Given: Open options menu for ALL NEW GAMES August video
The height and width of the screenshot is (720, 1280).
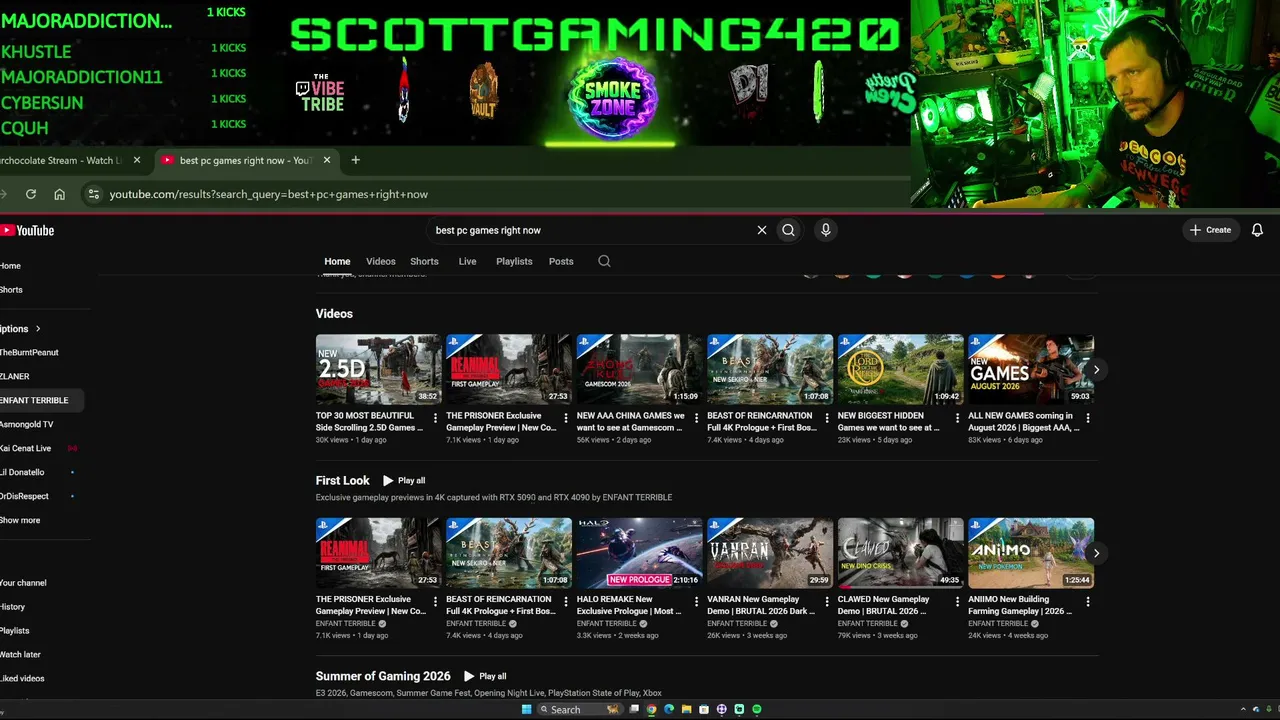Looking at the screenshot, I should point(1088,418).
